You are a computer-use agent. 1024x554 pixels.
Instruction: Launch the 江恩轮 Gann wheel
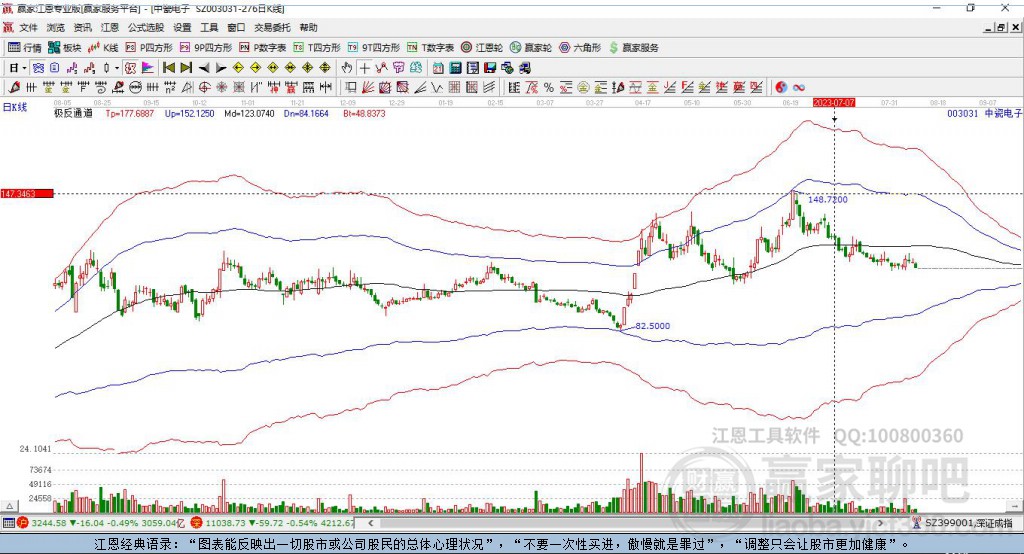(482, 48)
